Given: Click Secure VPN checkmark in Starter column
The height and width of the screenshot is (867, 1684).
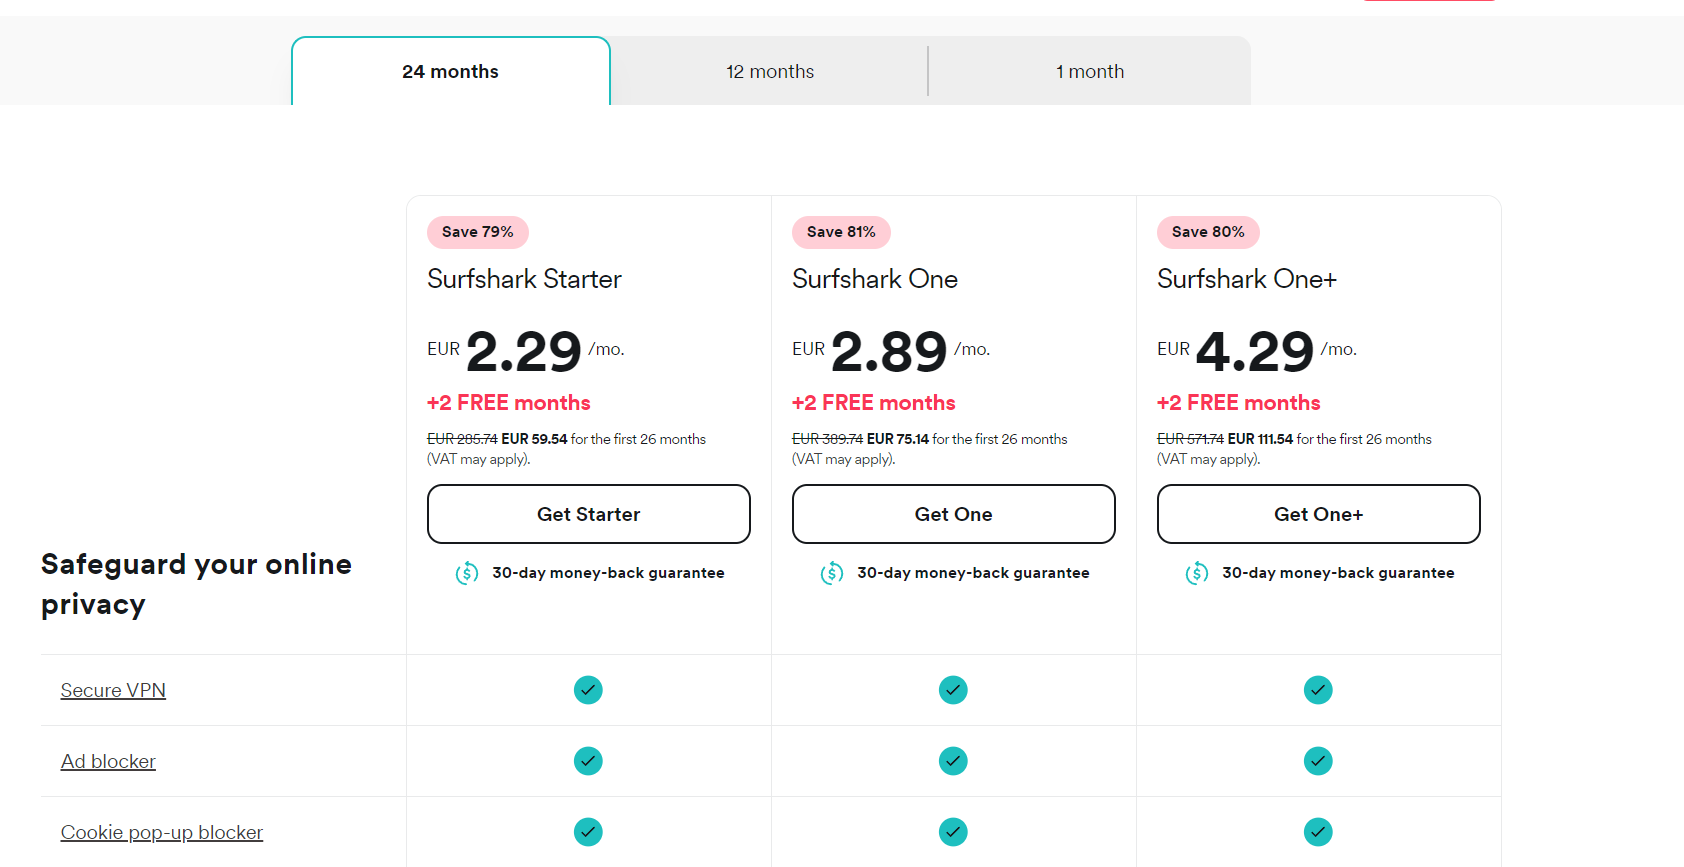Looking at the screenshot, I should [588, 690].
